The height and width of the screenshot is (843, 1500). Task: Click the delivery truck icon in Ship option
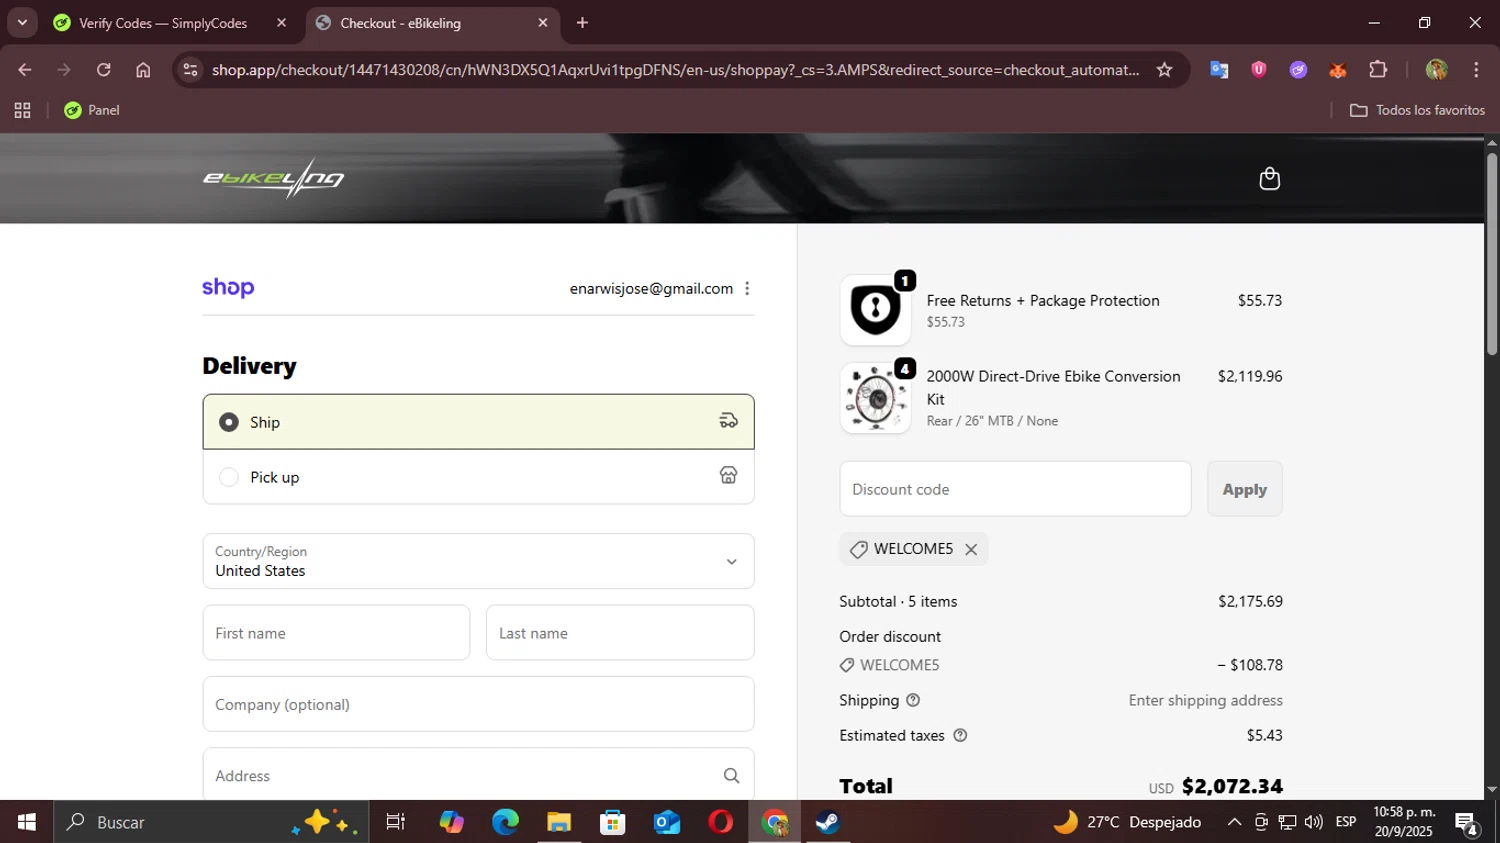[x=729, y=421]
